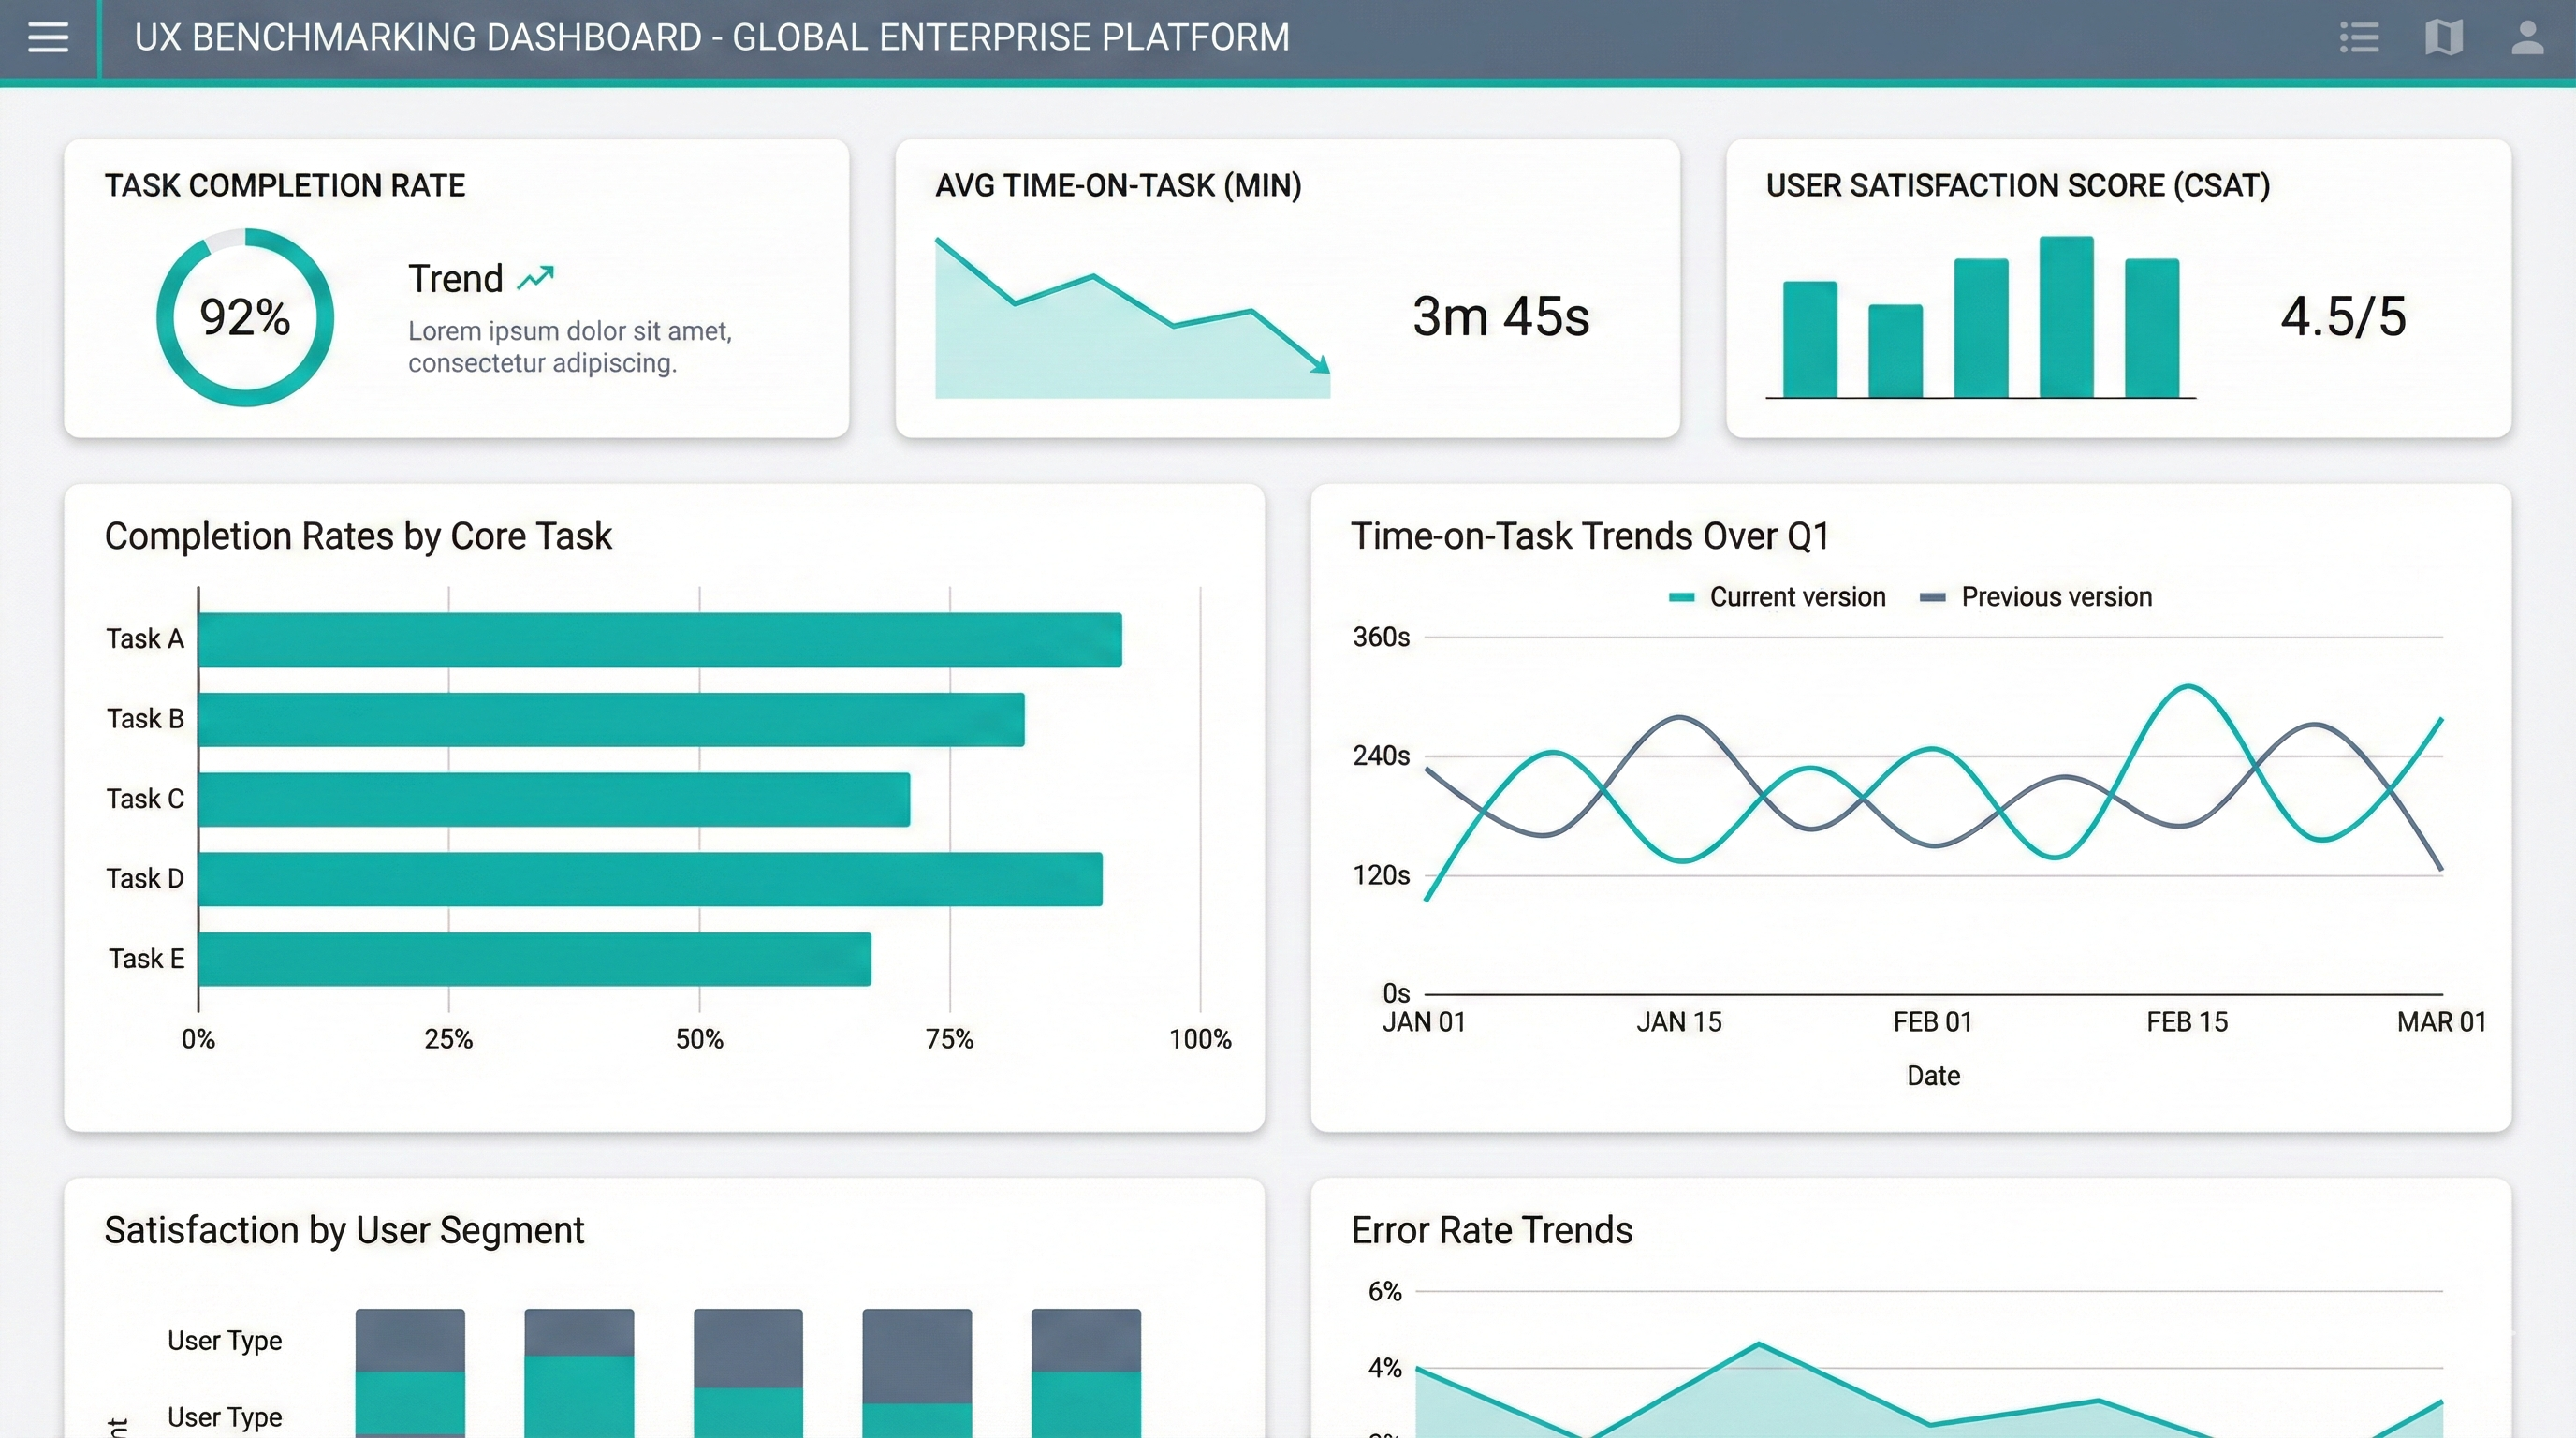Select the Task Completion Rate donut chart
Image resolution: width=2576 pixels, height=1438 pixels.
point(245,318)
